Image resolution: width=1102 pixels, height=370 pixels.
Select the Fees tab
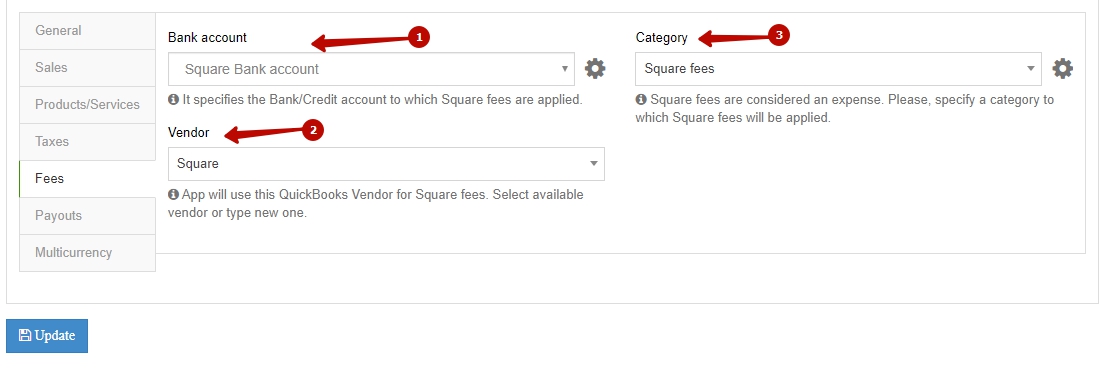[x=87, y=179]
